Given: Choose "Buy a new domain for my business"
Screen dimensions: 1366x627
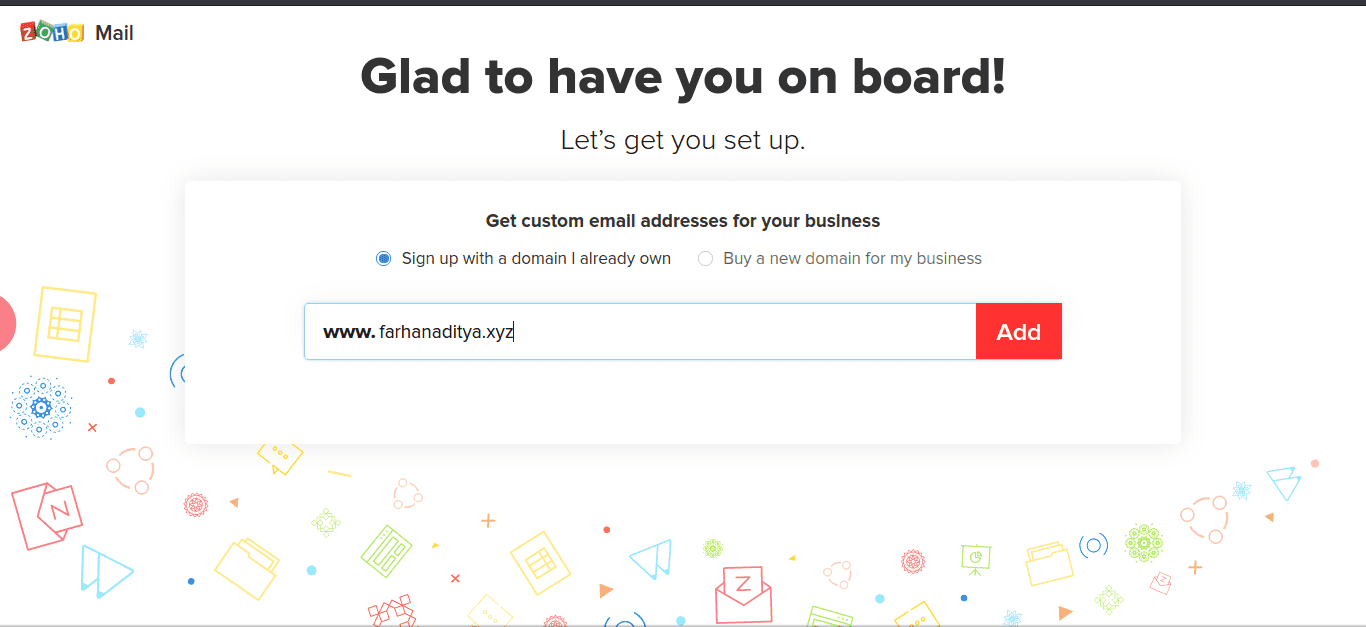Looking at the screenshot, I should click(x=705, y=258).
